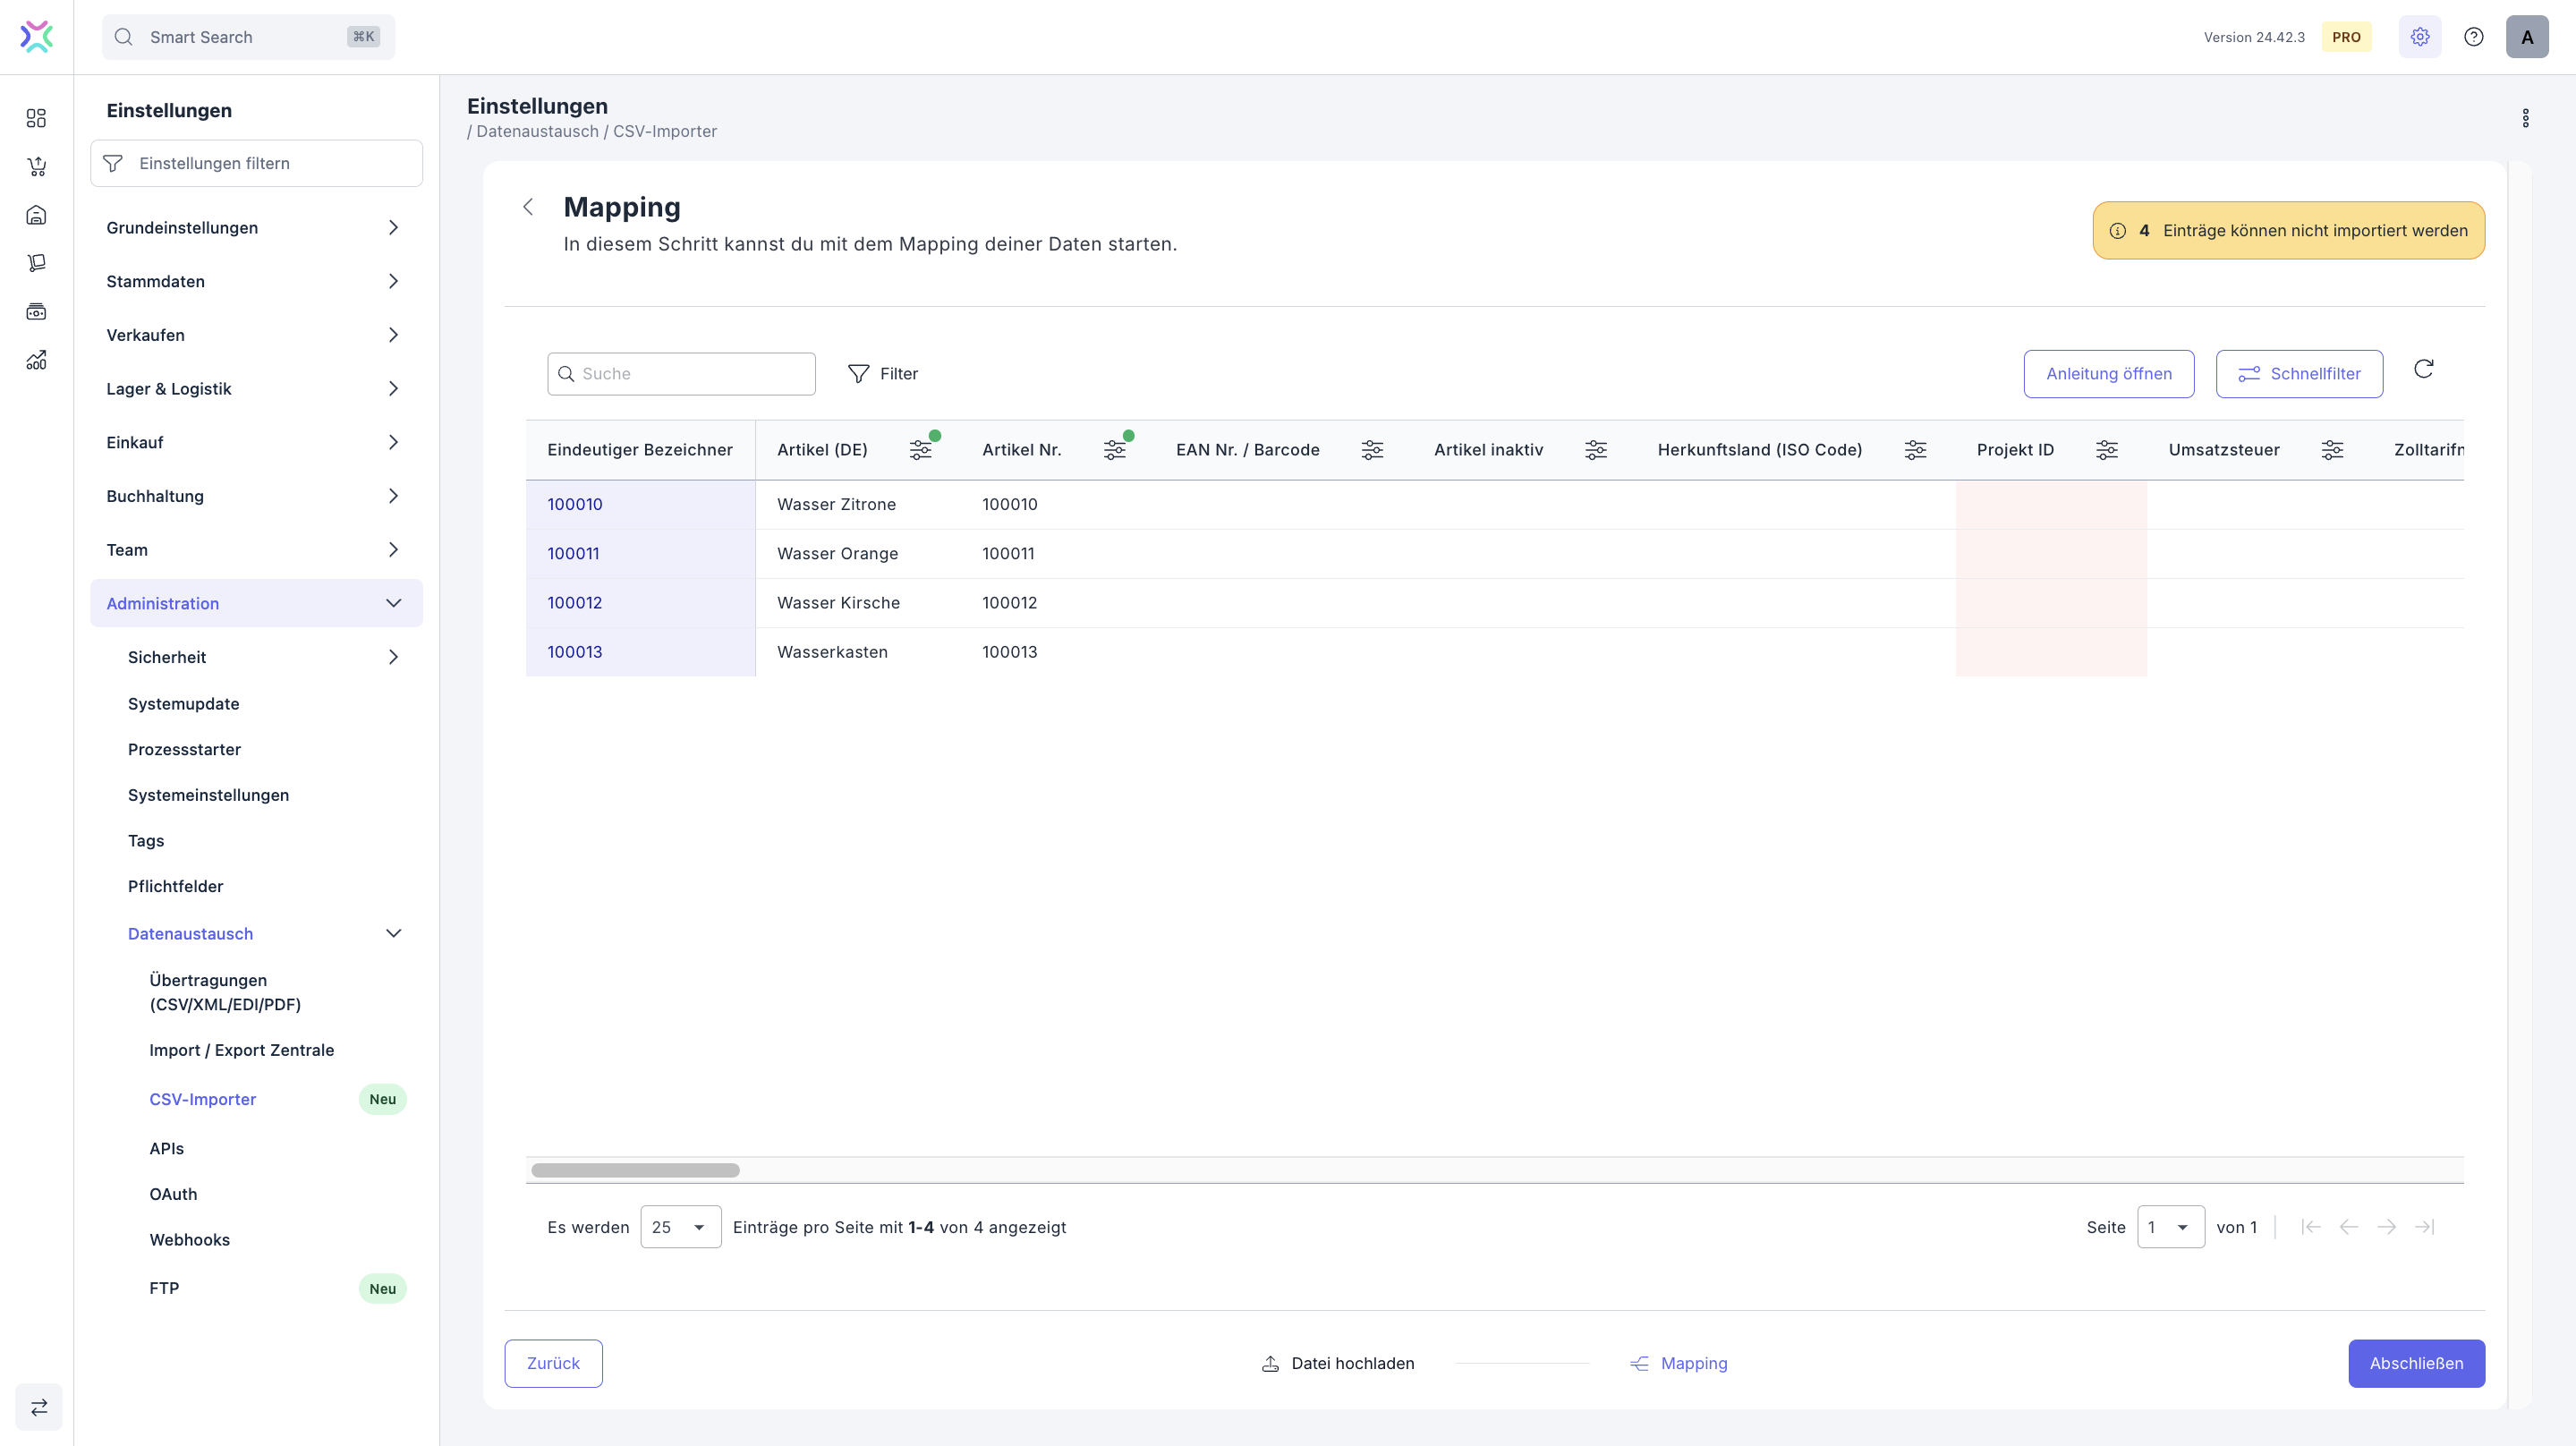Click the horizontal table scrollbar
2576x1446 pixels.
pyautogui.click(x=635, y=1170)
